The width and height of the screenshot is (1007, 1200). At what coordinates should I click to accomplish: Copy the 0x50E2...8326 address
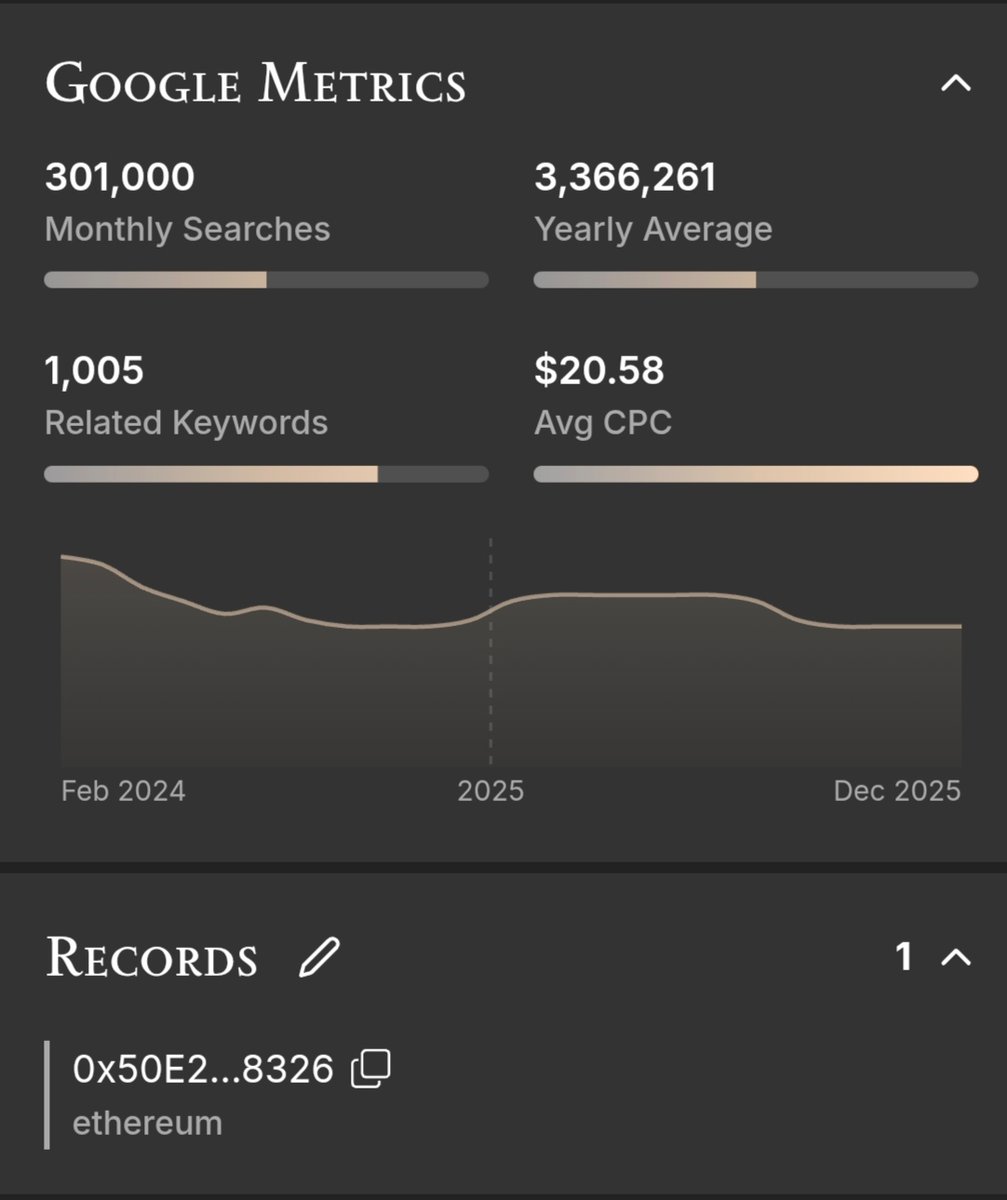371,1069
